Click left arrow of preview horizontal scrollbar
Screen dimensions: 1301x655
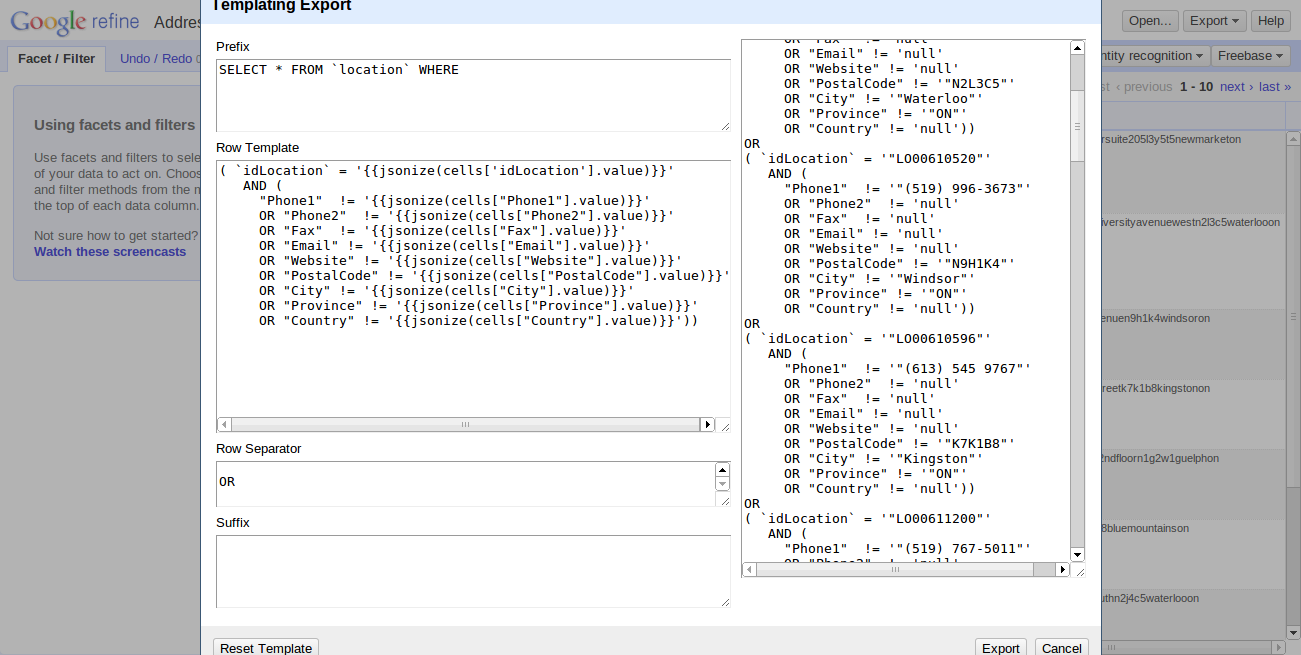tap(749, 569)
